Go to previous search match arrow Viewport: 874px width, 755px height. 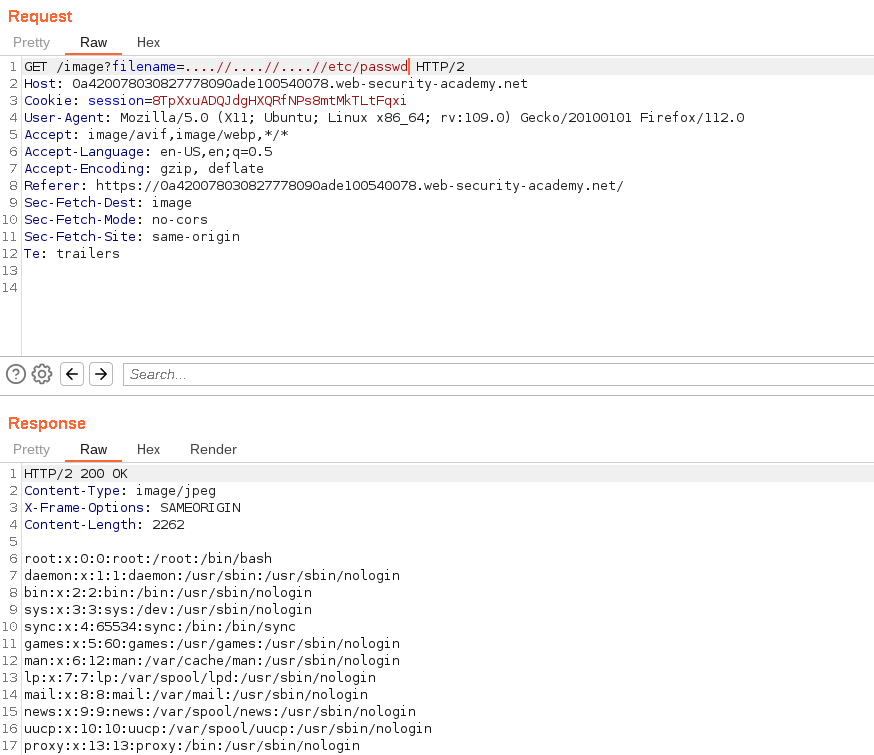click(72, 374)
